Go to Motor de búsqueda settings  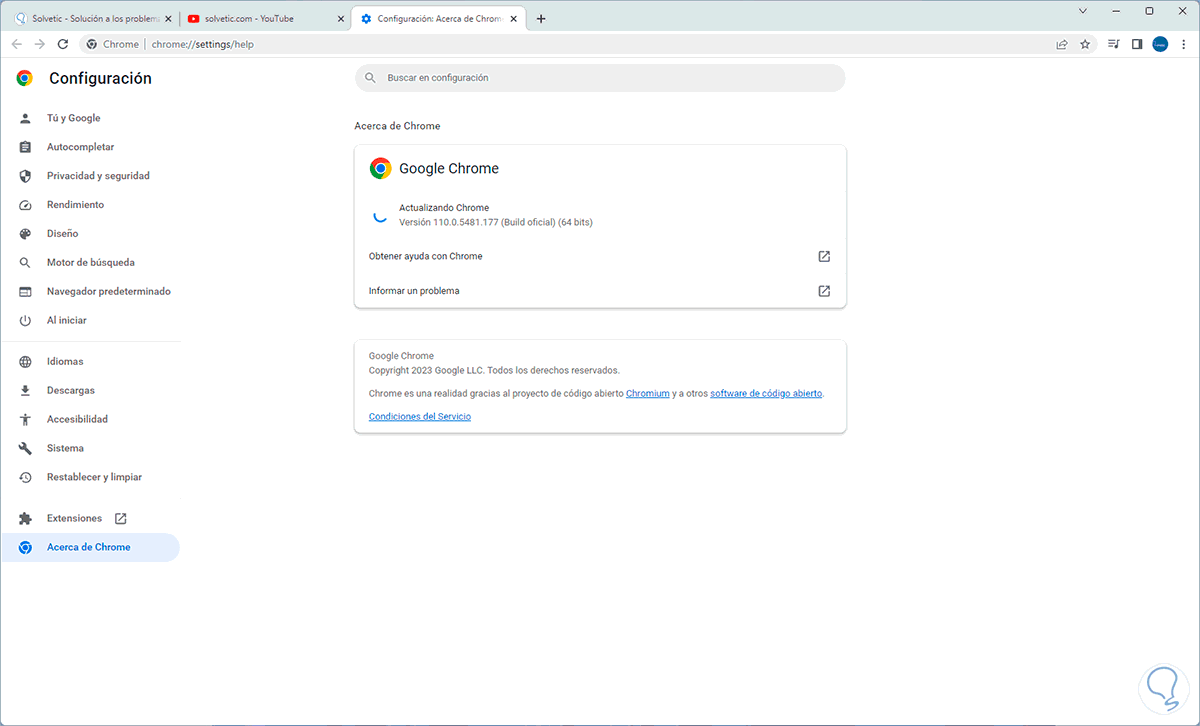click(x=90, y=263)
